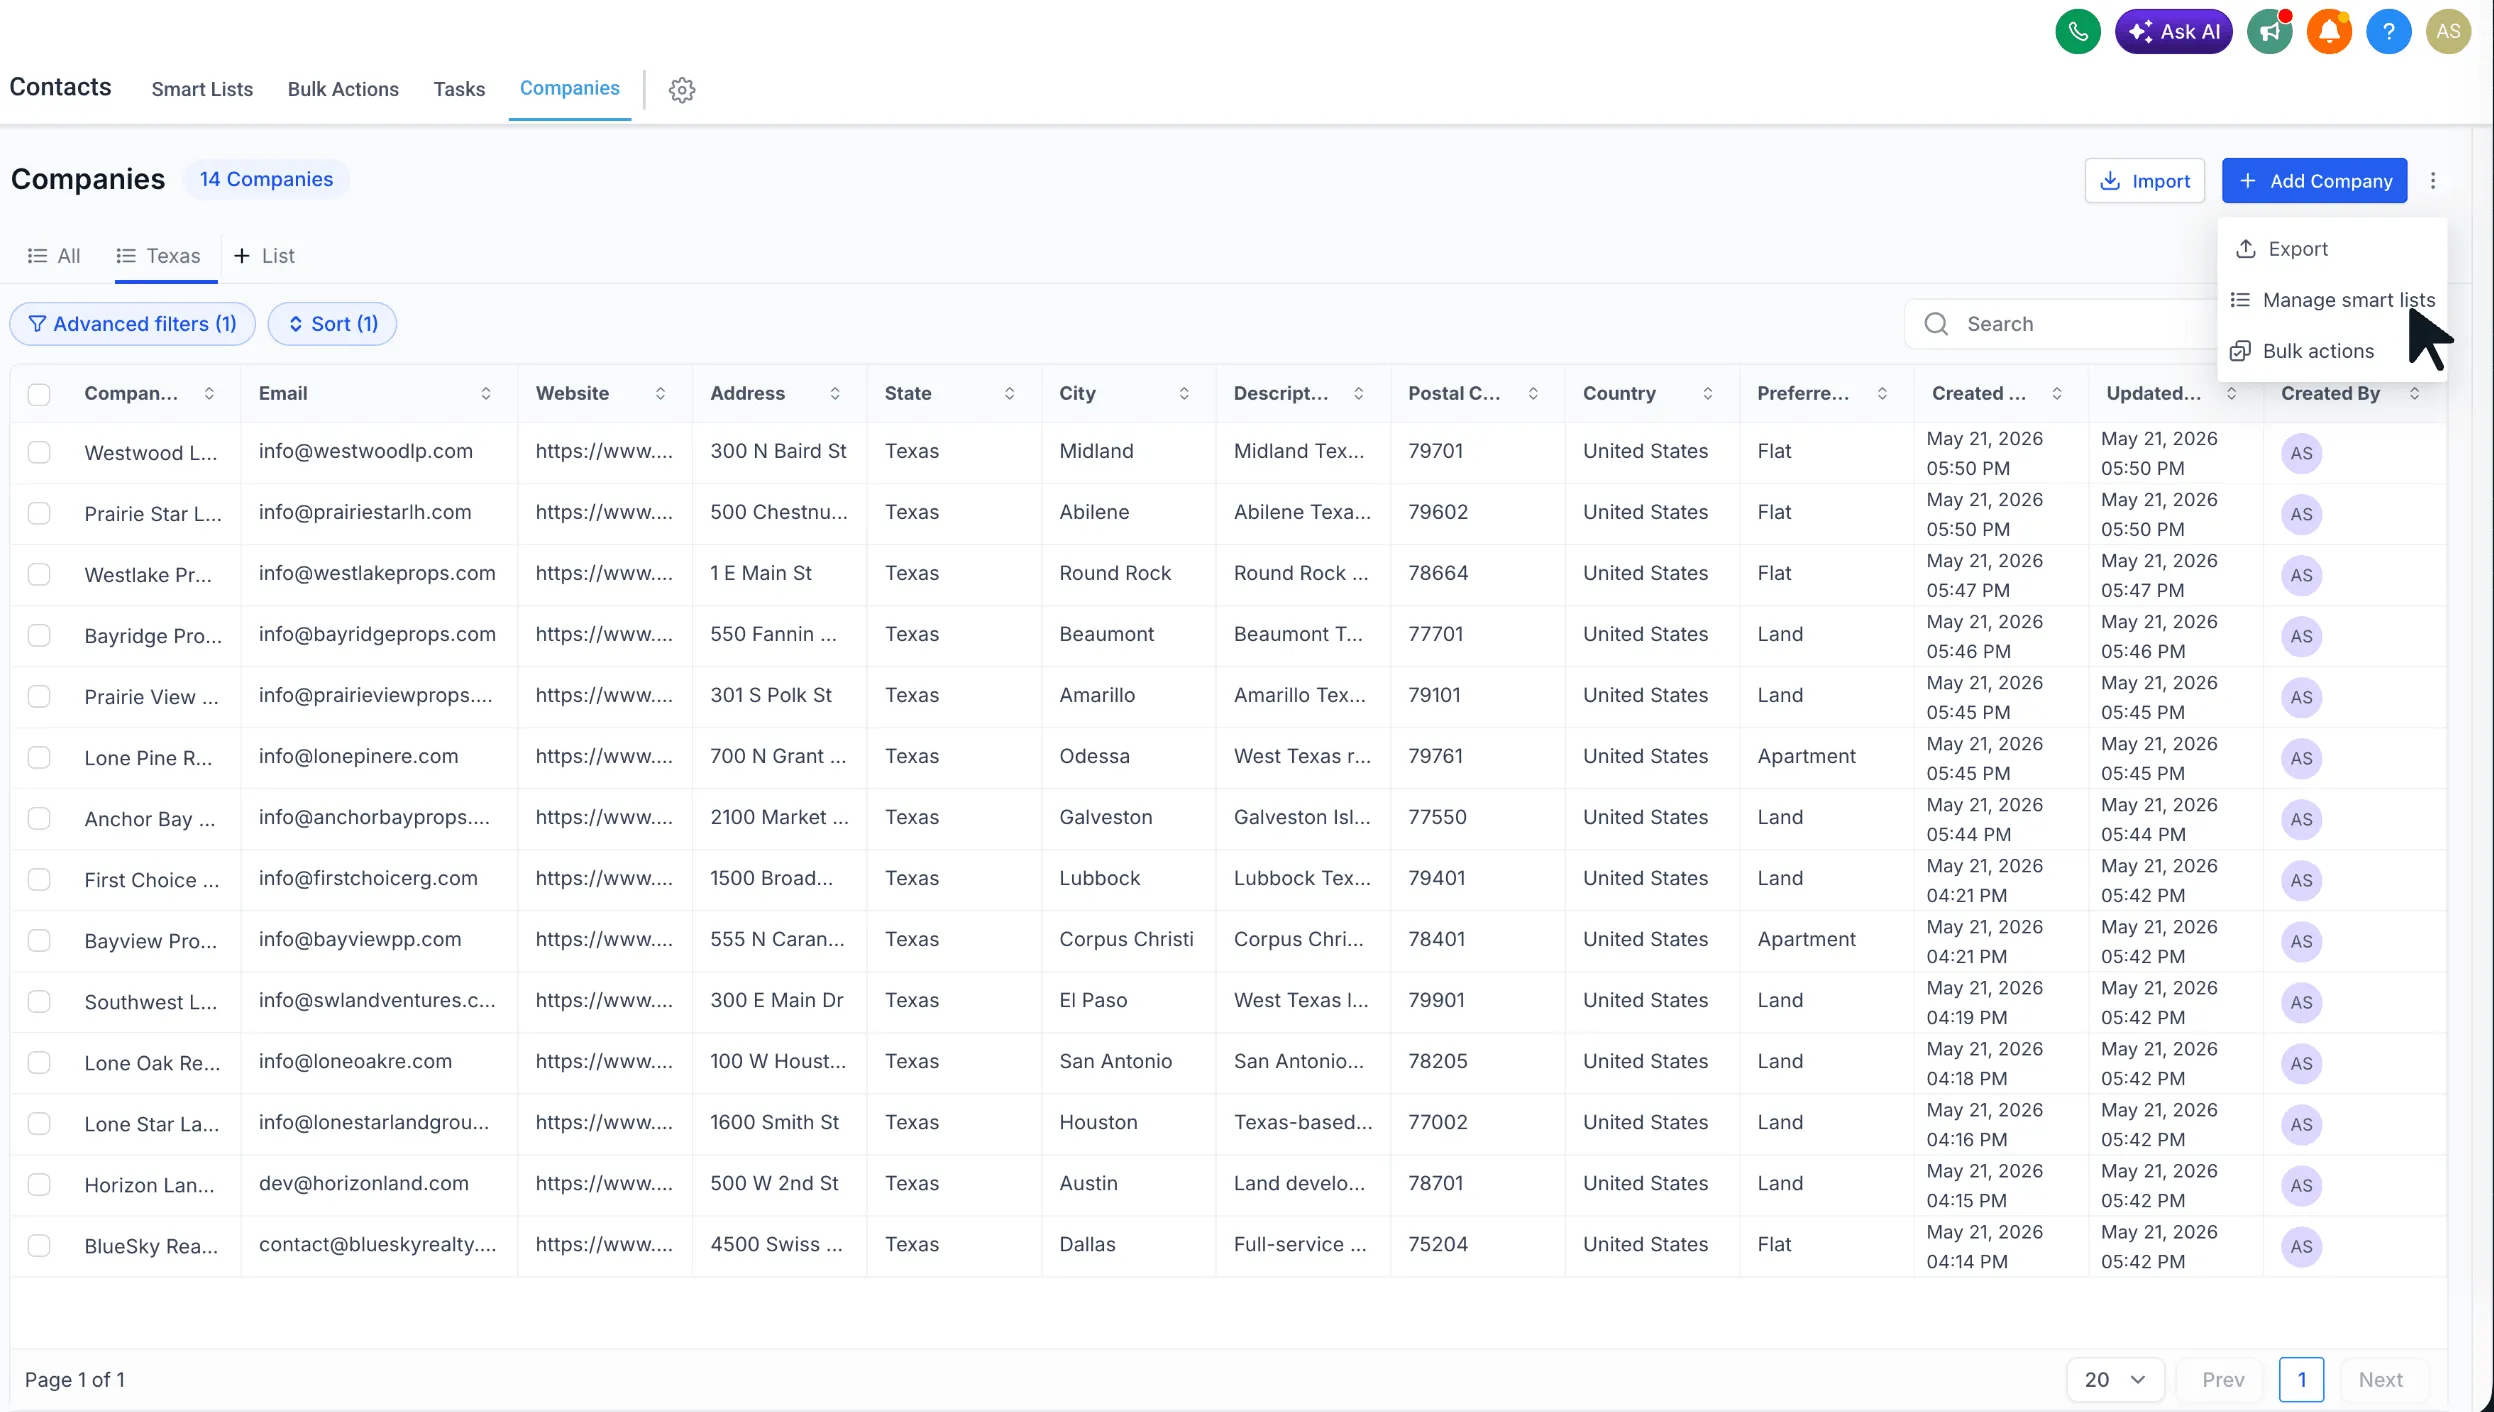Sort by the Company name column arrows

(209, 394)
